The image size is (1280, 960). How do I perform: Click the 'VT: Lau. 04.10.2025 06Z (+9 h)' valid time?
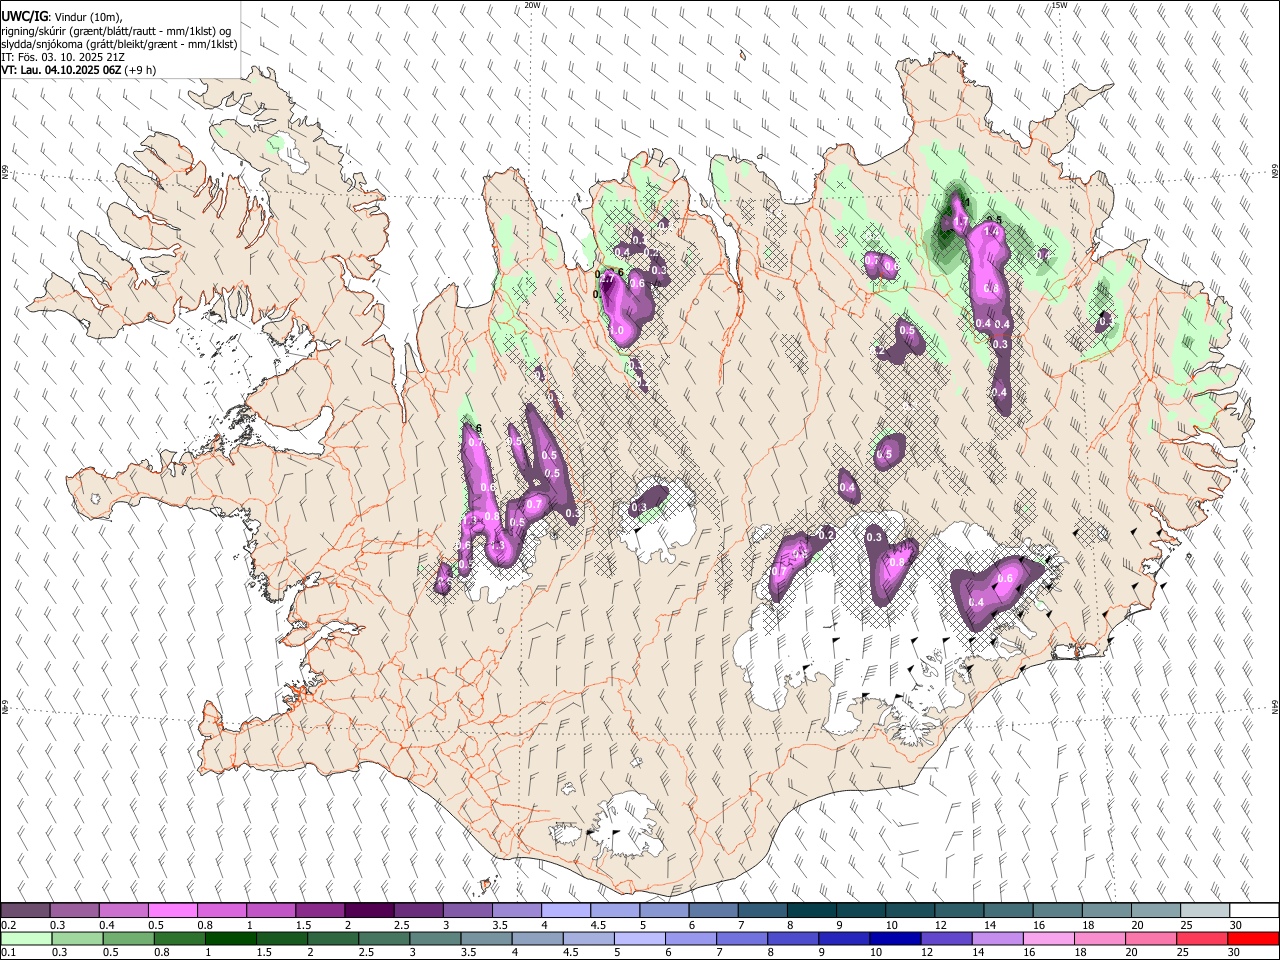(x=78, y=70)
